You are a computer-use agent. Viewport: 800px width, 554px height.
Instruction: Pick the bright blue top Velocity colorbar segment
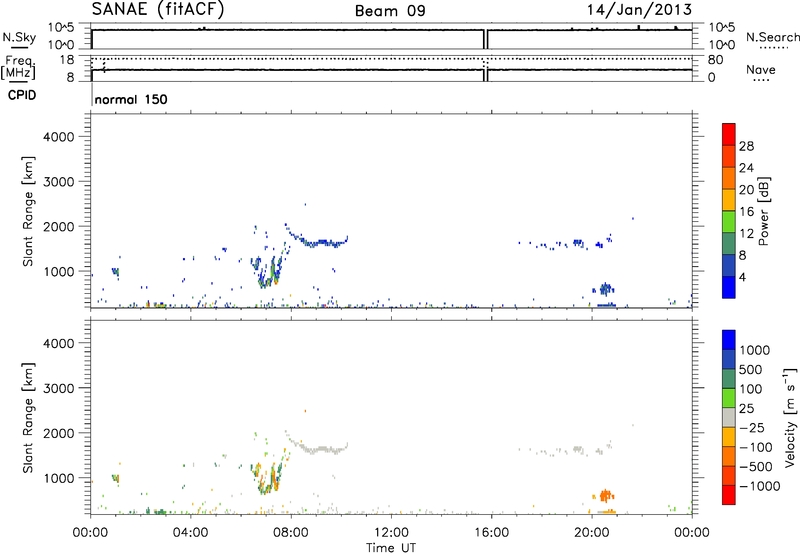[729, 340]
